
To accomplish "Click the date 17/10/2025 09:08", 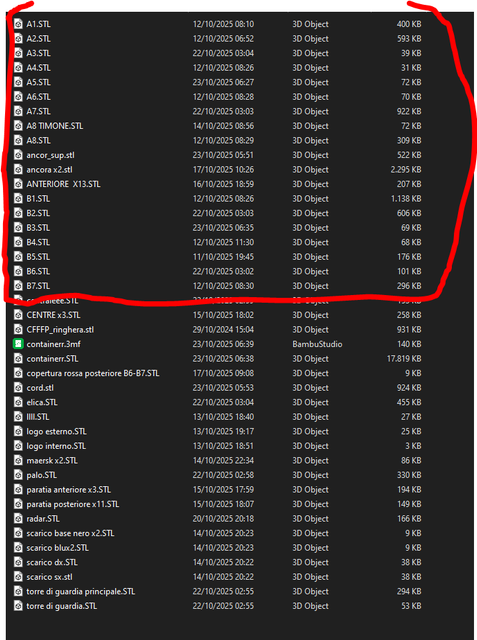I will pyautogui.click(x=223, y=373).
